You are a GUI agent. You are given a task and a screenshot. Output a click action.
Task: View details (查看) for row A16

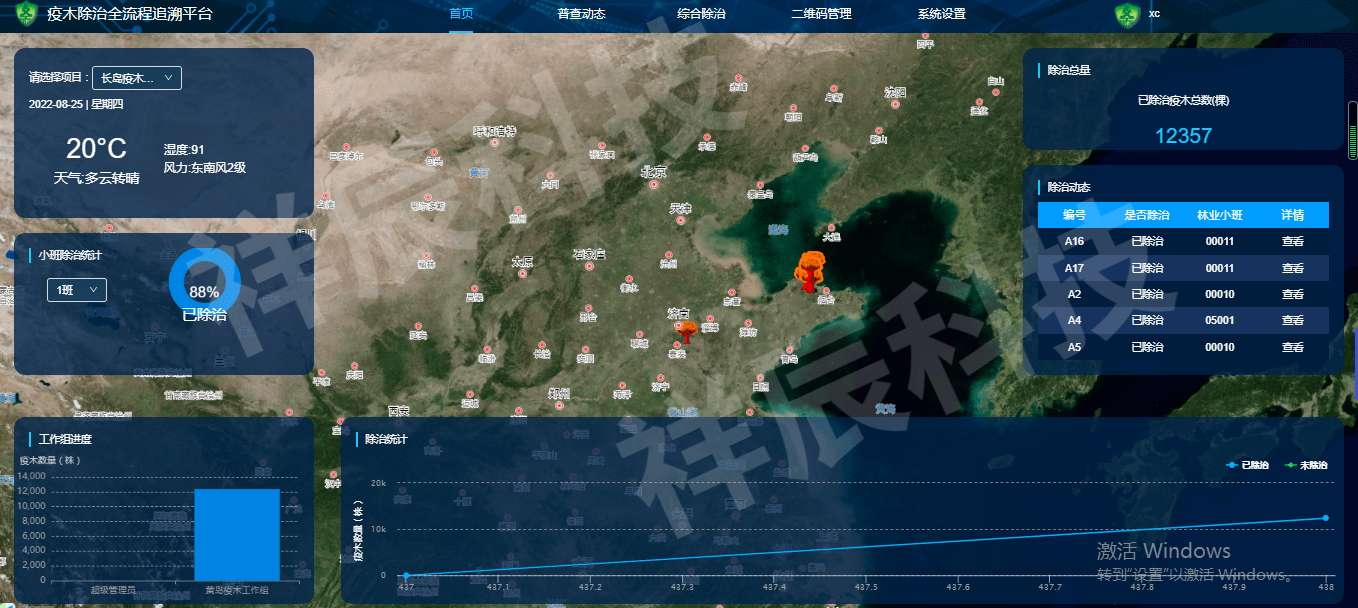1292,241
